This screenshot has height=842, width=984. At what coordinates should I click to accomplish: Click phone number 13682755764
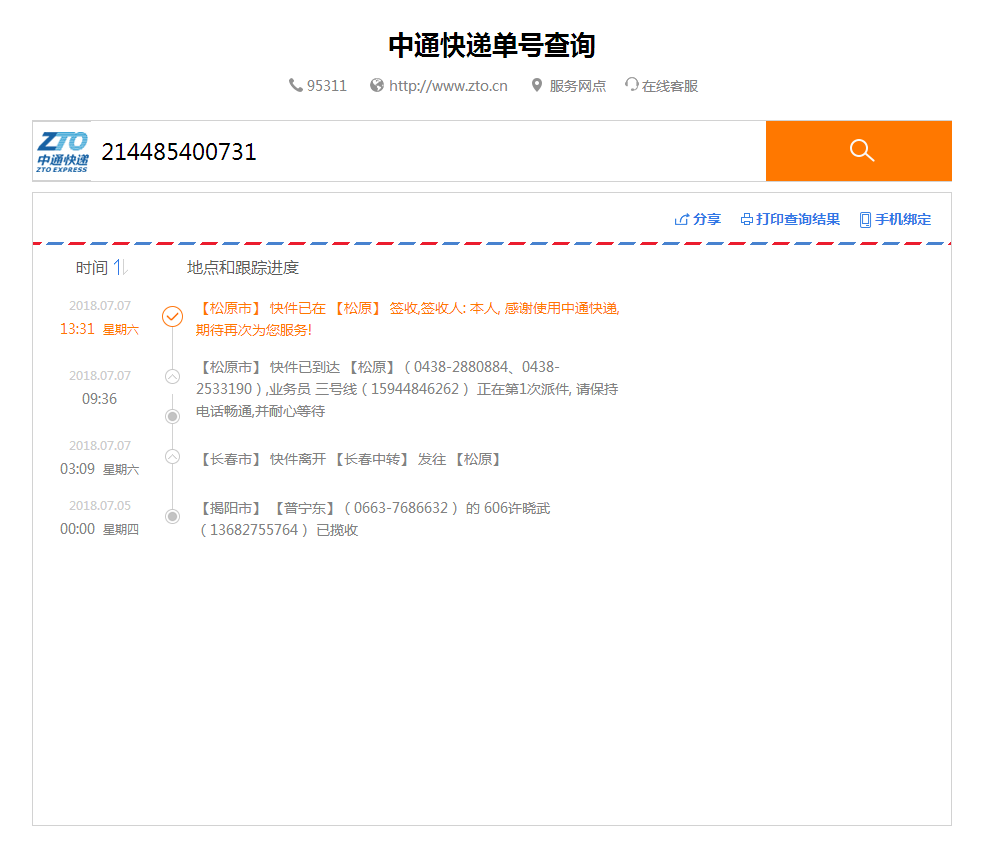pyautogui.click(x=254, y=530)
